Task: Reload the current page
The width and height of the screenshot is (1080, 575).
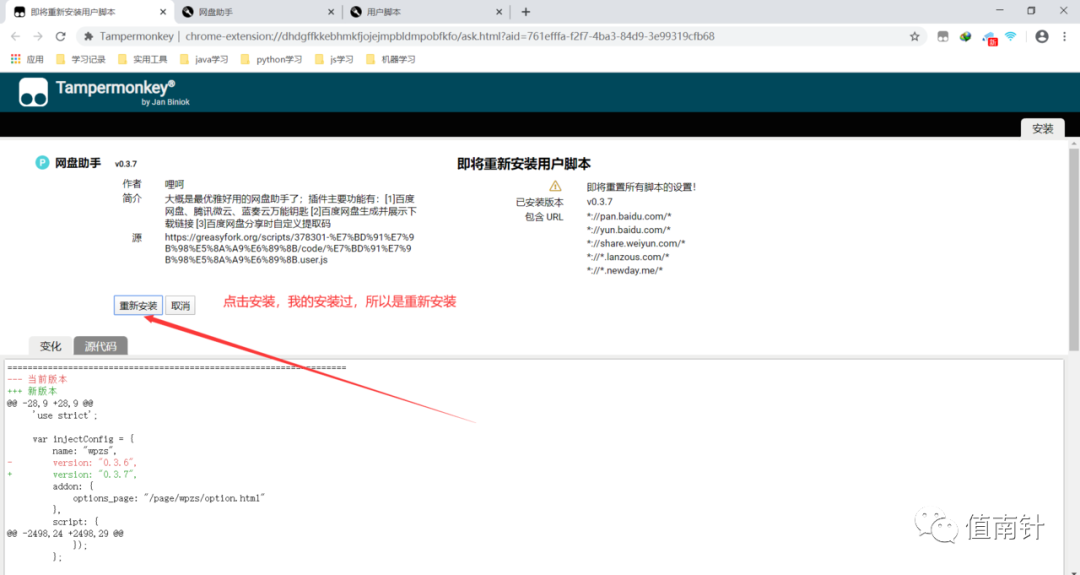Action: point(61,36)
